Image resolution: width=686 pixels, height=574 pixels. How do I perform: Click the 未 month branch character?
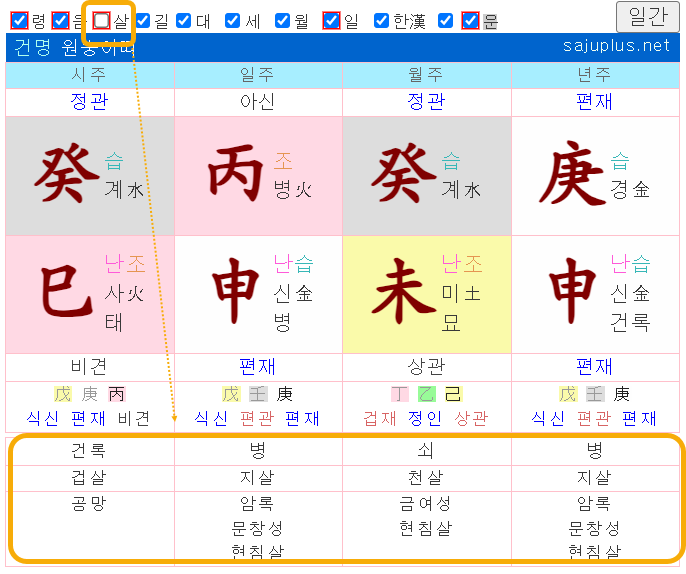pos(403,294)
